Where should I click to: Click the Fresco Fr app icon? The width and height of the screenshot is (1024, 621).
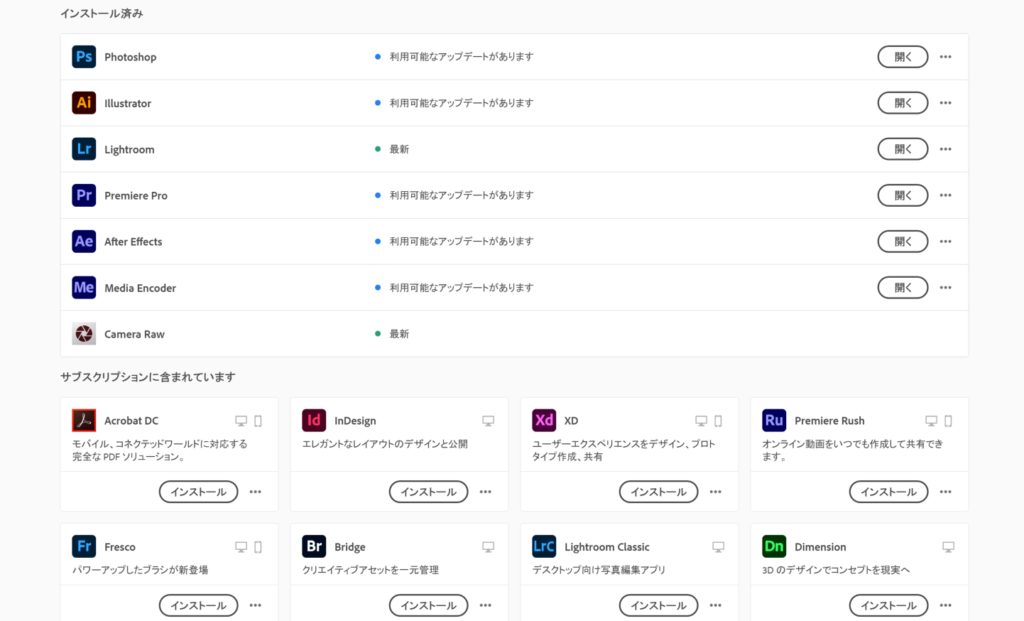84,547
